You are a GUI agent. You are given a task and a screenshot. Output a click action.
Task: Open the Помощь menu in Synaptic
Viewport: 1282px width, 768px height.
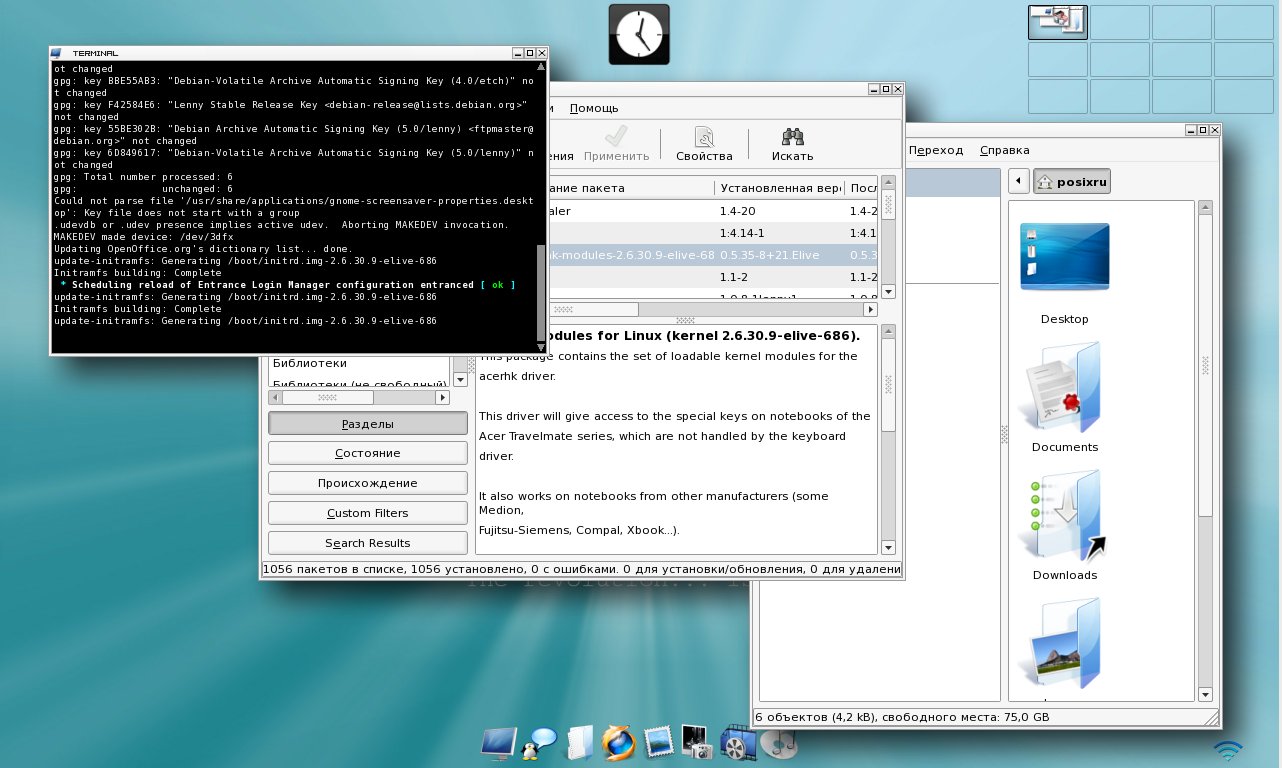tap(594, 108)
